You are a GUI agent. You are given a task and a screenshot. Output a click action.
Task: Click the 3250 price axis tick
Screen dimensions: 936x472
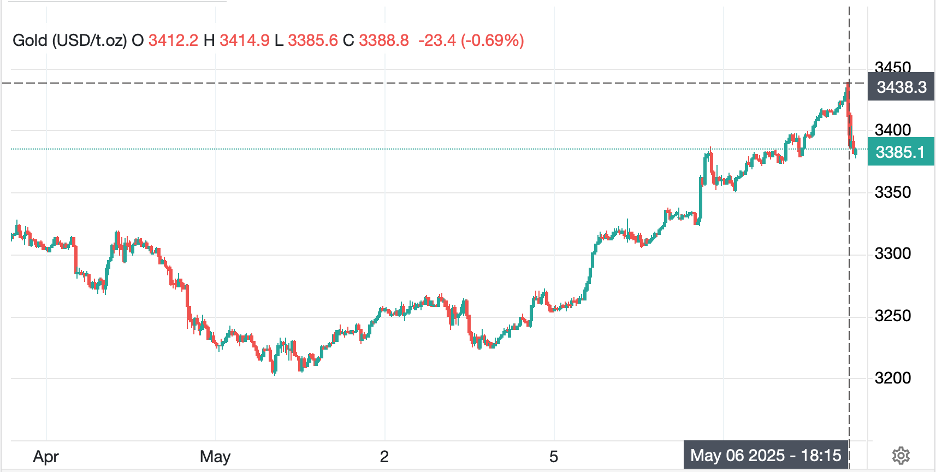pos(893,316)
